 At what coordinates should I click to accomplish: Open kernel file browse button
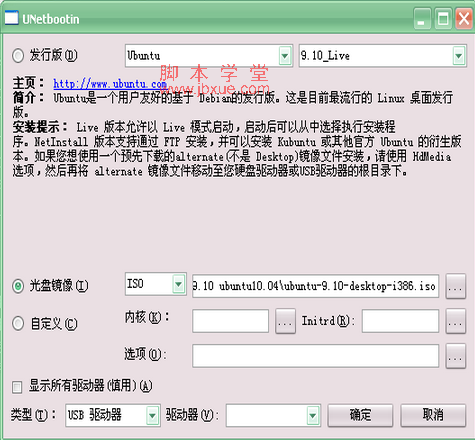[x=285, y=321]
